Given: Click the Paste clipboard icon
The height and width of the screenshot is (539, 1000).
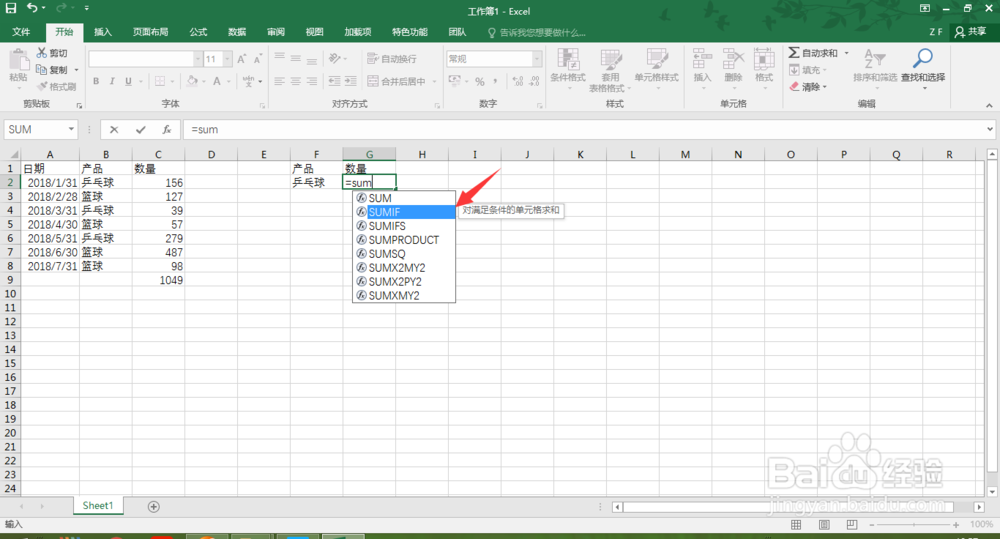Looking at the screenshot, I should tap(18, 61).
